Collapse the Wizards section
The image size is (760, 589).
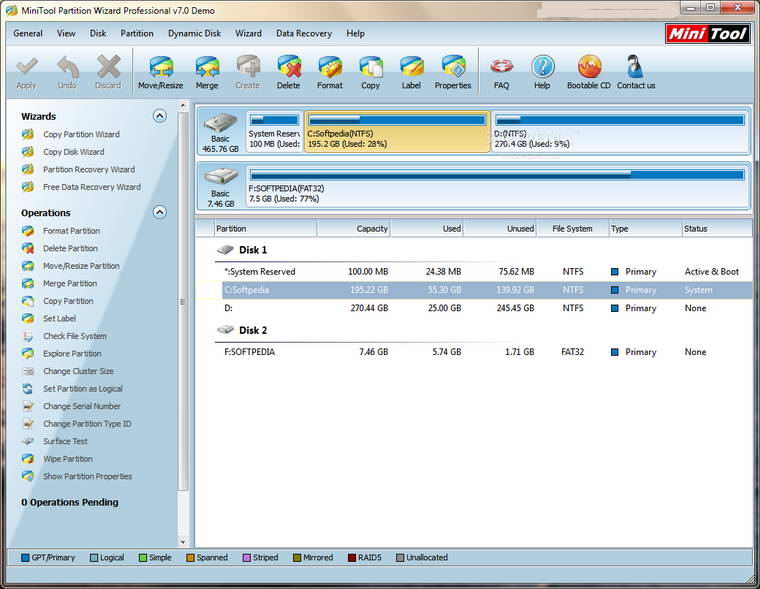point(159,116)
